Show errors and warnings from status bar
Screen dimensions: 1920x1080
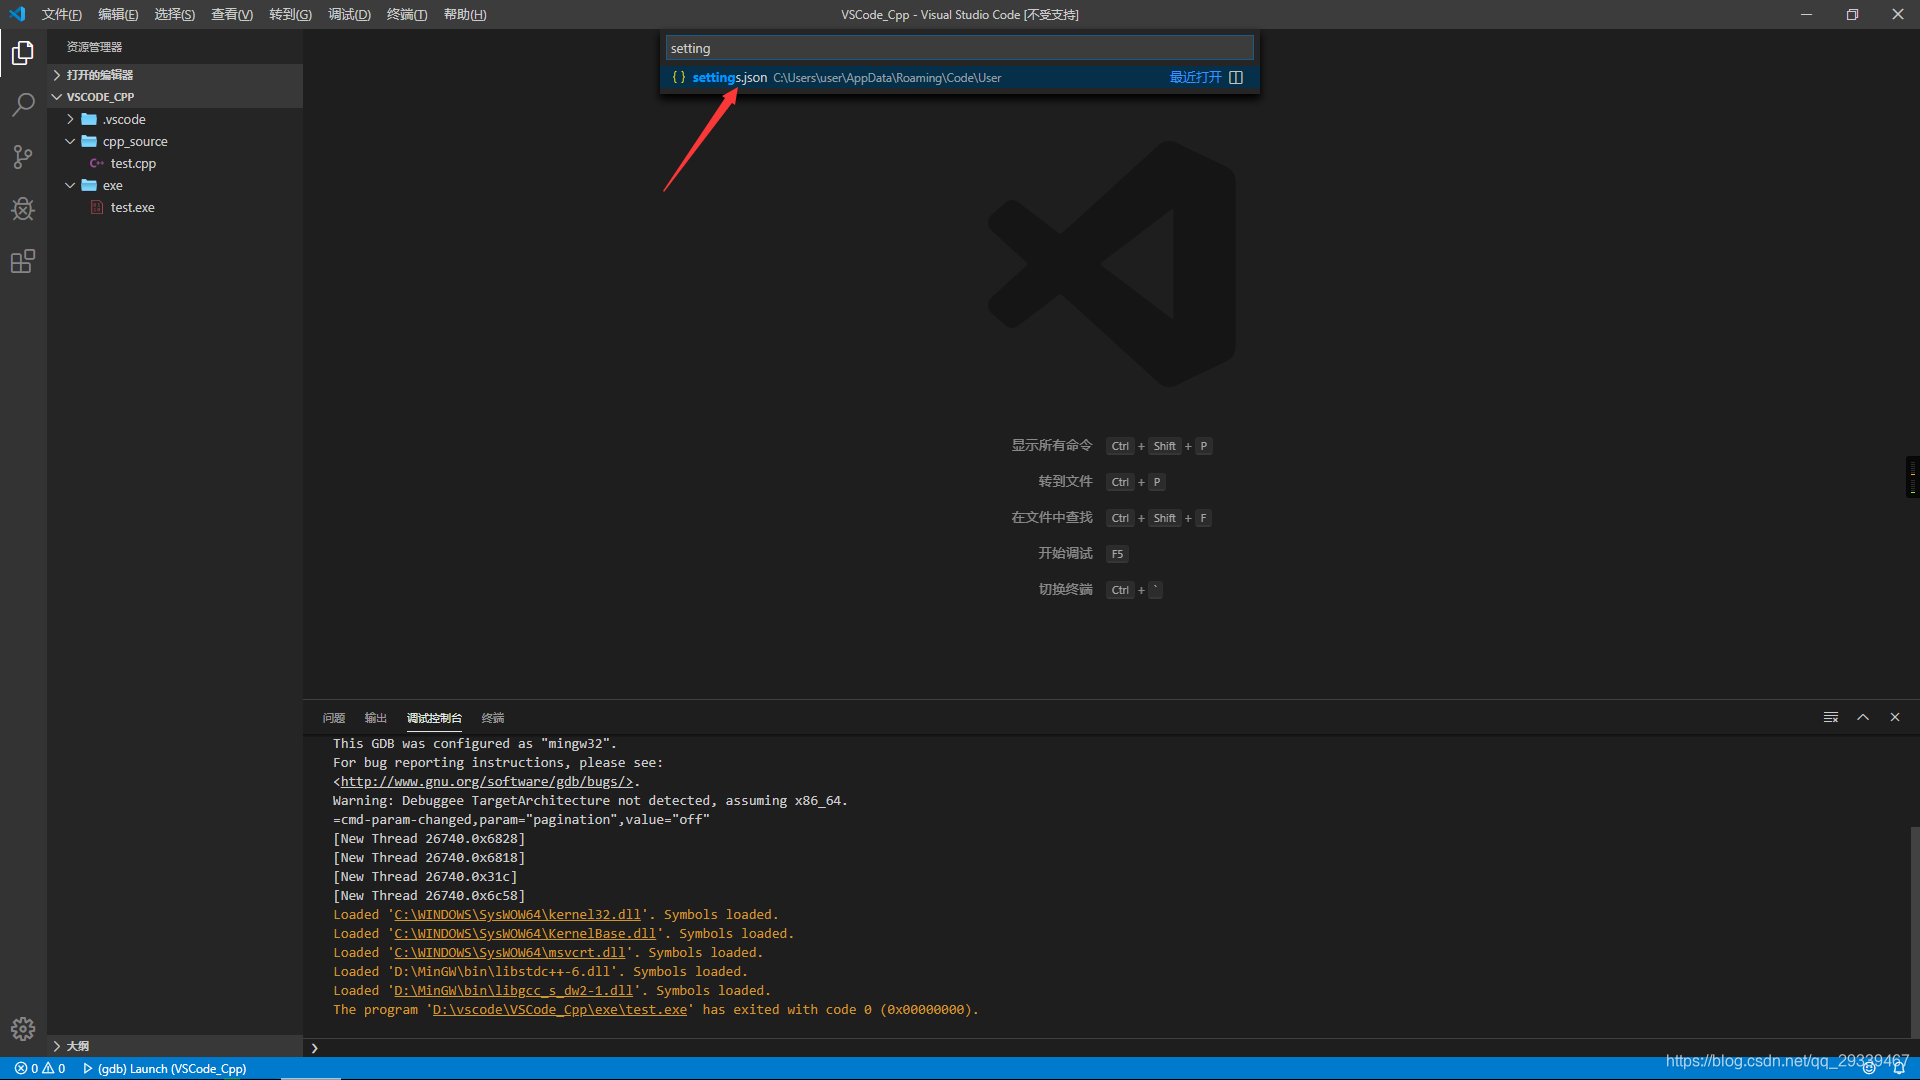[40, 1068]
